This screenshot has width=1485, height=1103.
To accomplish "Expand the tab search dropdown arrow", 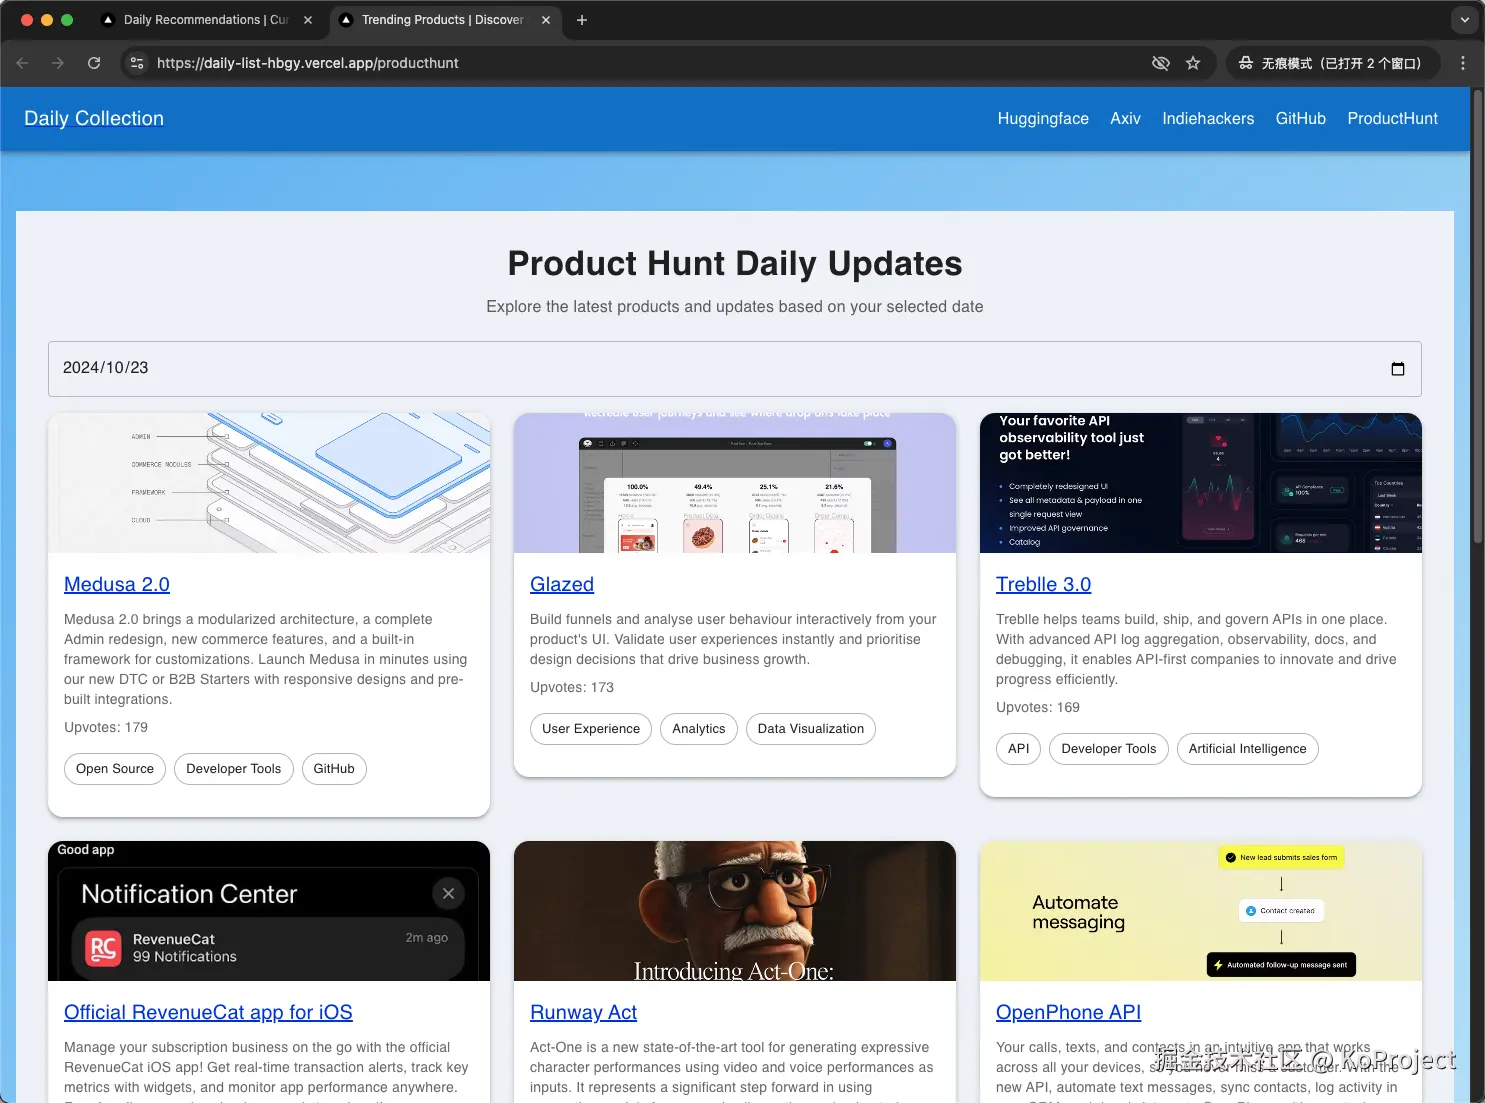I will [1464, 20].
